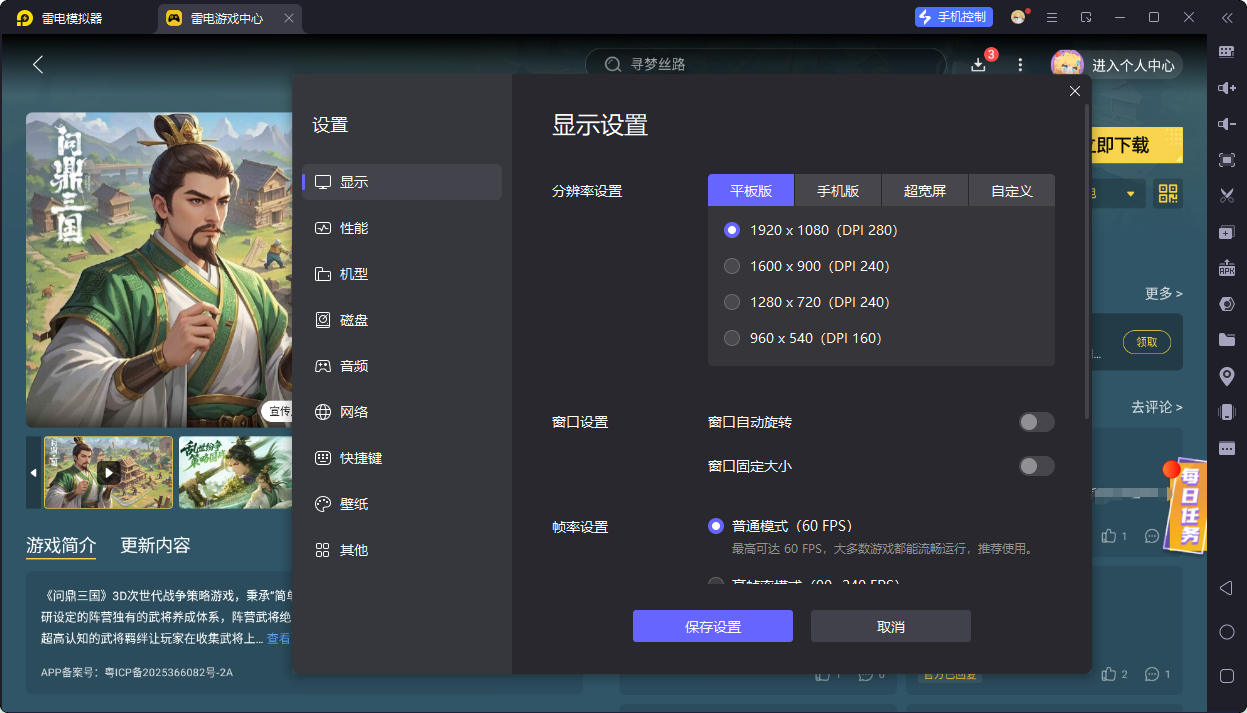Open shared folder icon in sidebar
Image resolution: width=1247 pixels, height=713 pixels.
point(1227,340)
